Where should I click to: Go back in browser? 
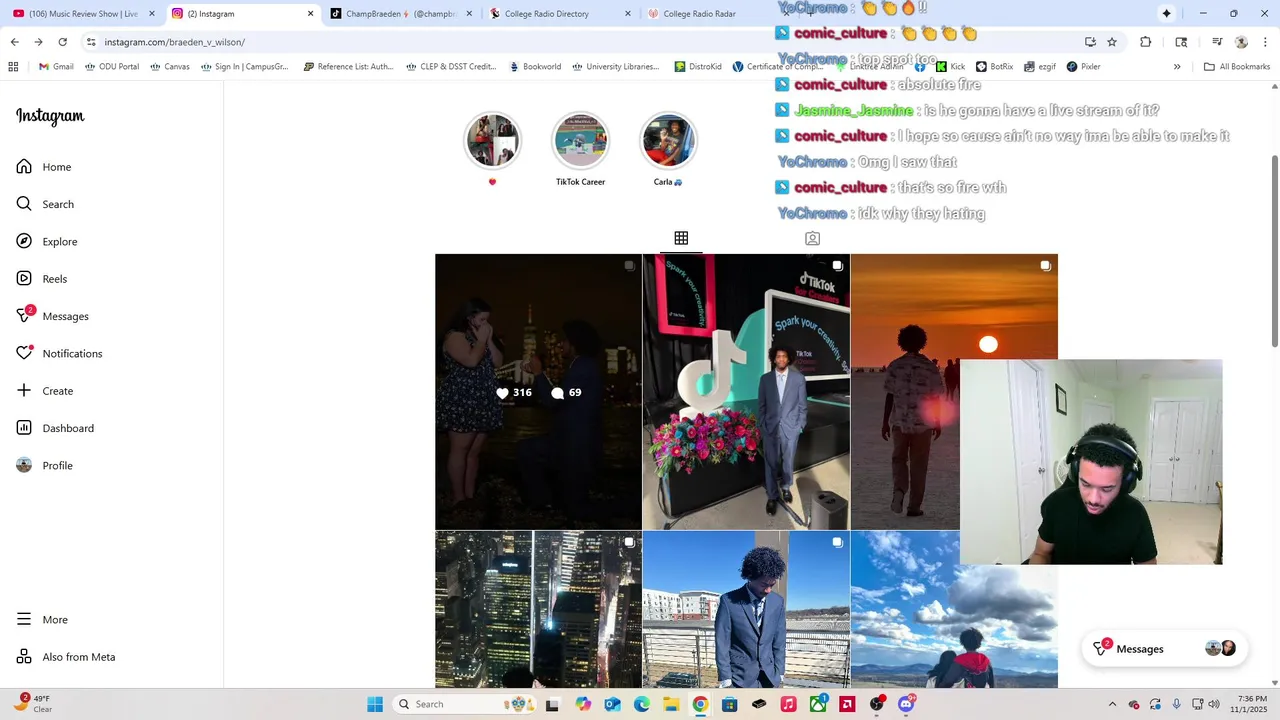coord(15,42)
